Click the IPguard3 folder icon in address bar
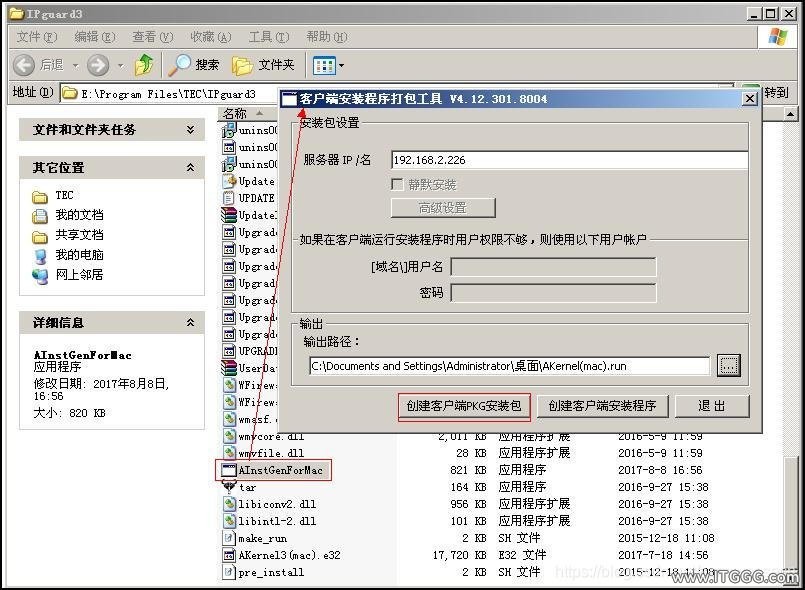This screenshot has width=805, height=590. [70, 93]
